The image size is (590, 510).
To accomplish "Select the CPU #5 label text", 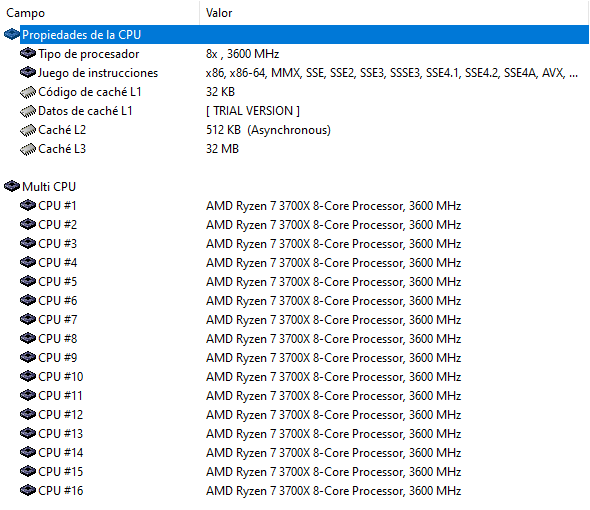I will click(x=57, y=282).
